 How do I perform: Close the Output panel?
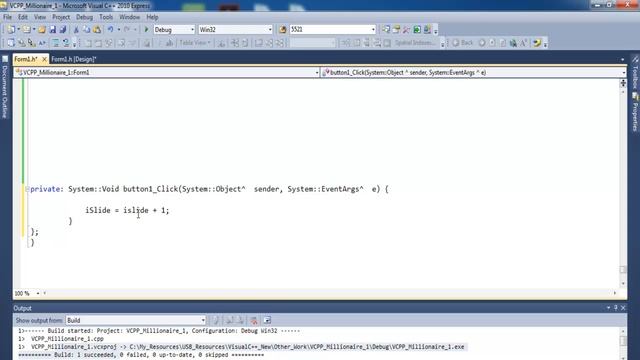[623, 308]
